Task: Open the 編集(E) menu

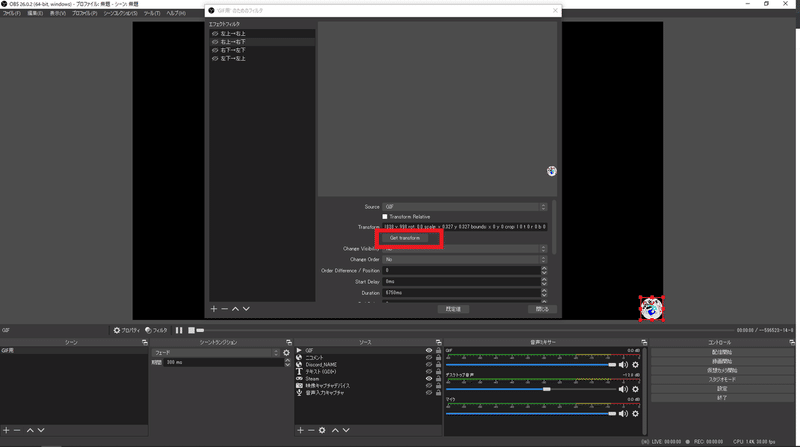Action: click(35, 13)
